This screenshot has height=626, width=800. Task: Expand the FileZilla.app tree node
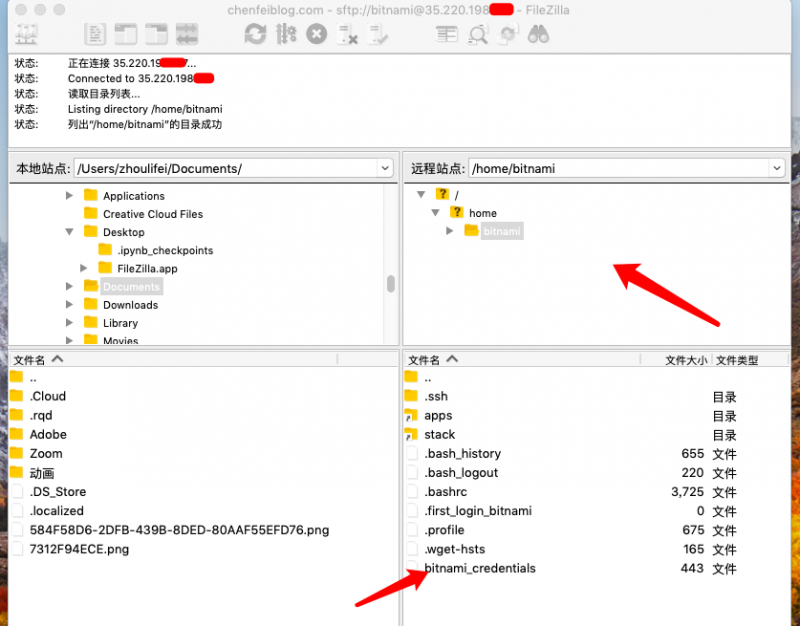(84, 268)
